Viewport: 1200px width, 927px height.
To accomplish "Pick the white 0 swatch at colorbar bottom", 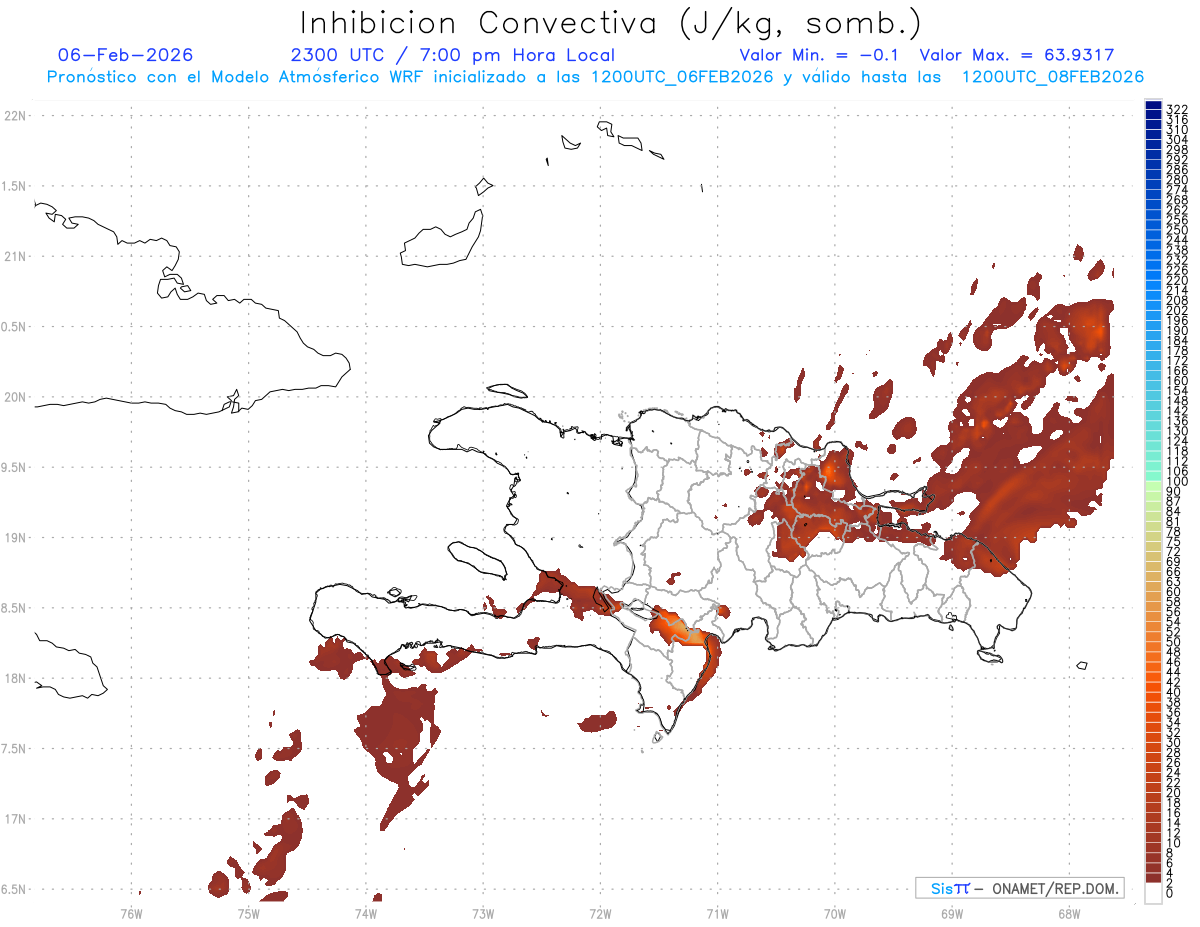I will tap(1153, 893).
